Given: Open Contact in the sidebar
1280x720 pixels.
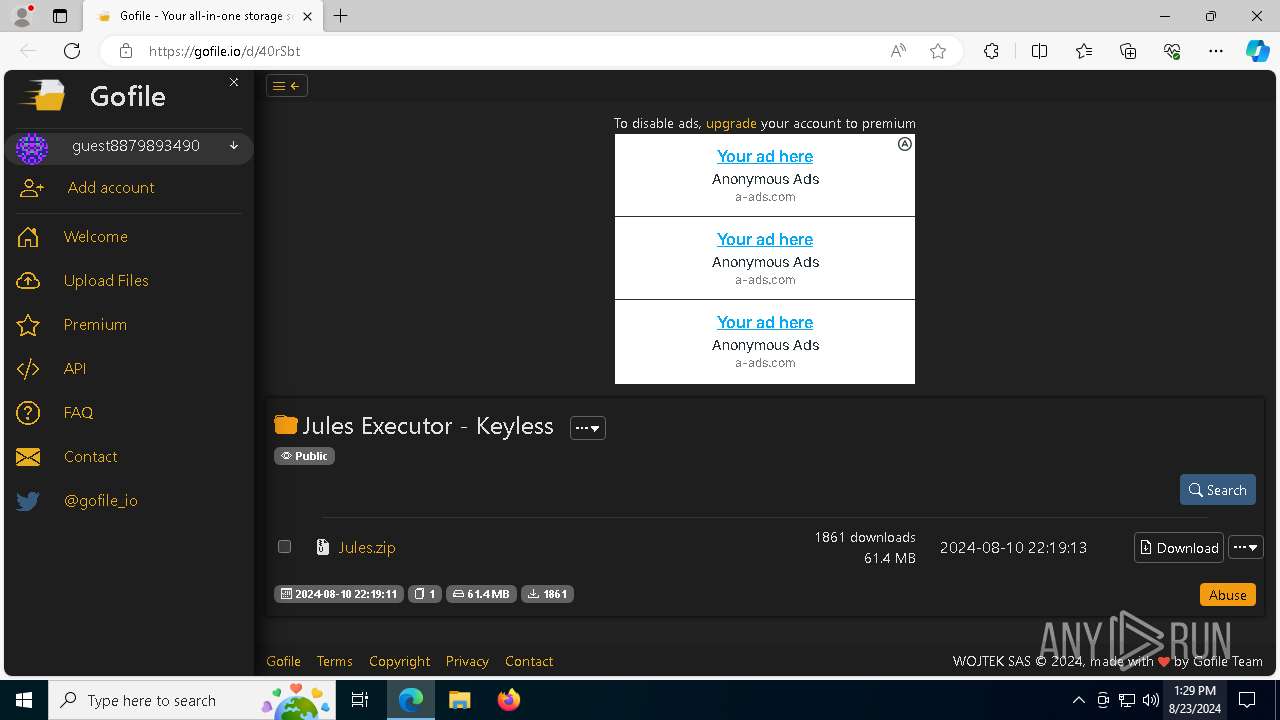Looking at the screenshot, I should tap(90, 457).
